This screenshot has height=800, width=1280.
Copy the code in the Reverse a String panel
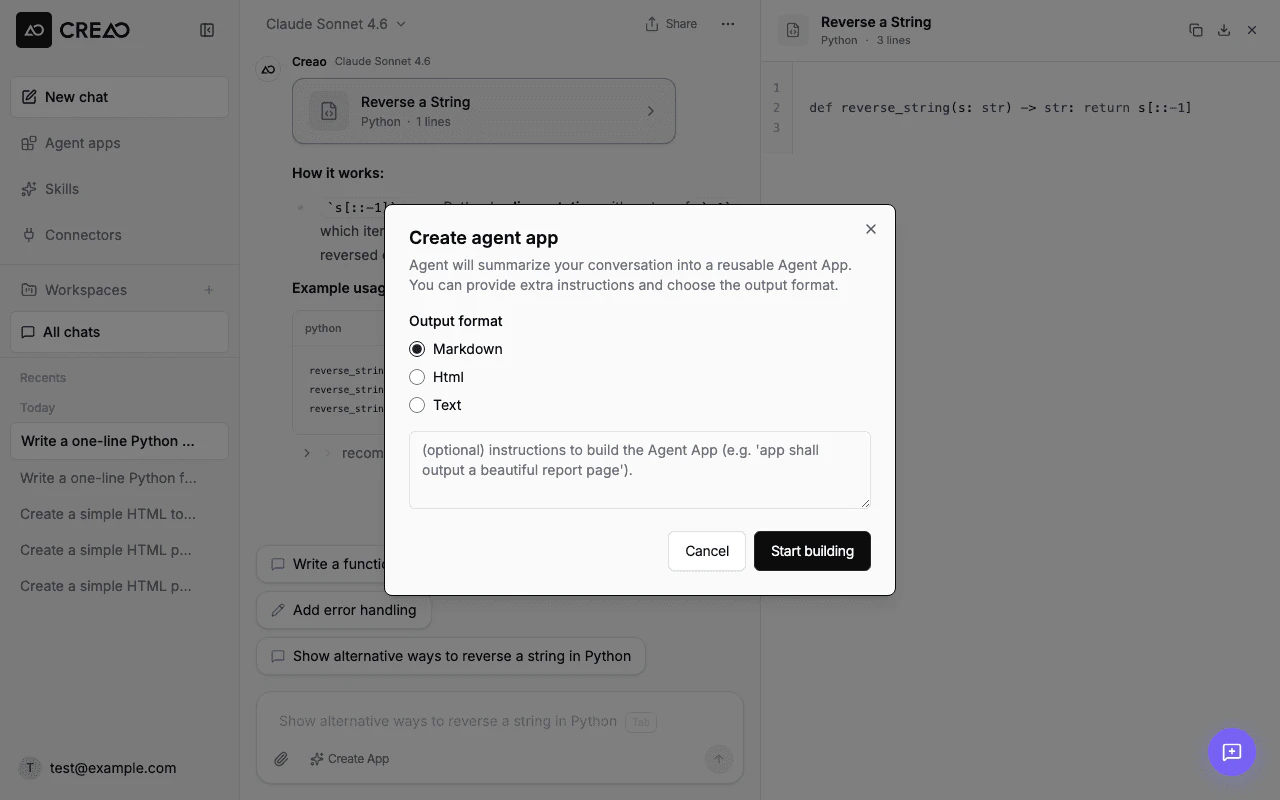pos(1196,30)
